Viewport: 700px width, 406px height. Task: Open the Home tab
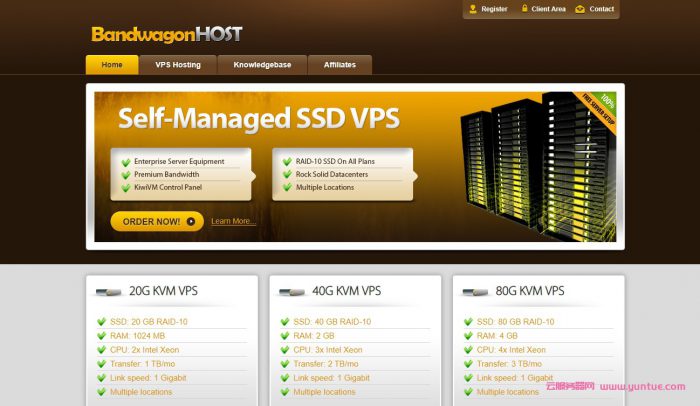112,65
